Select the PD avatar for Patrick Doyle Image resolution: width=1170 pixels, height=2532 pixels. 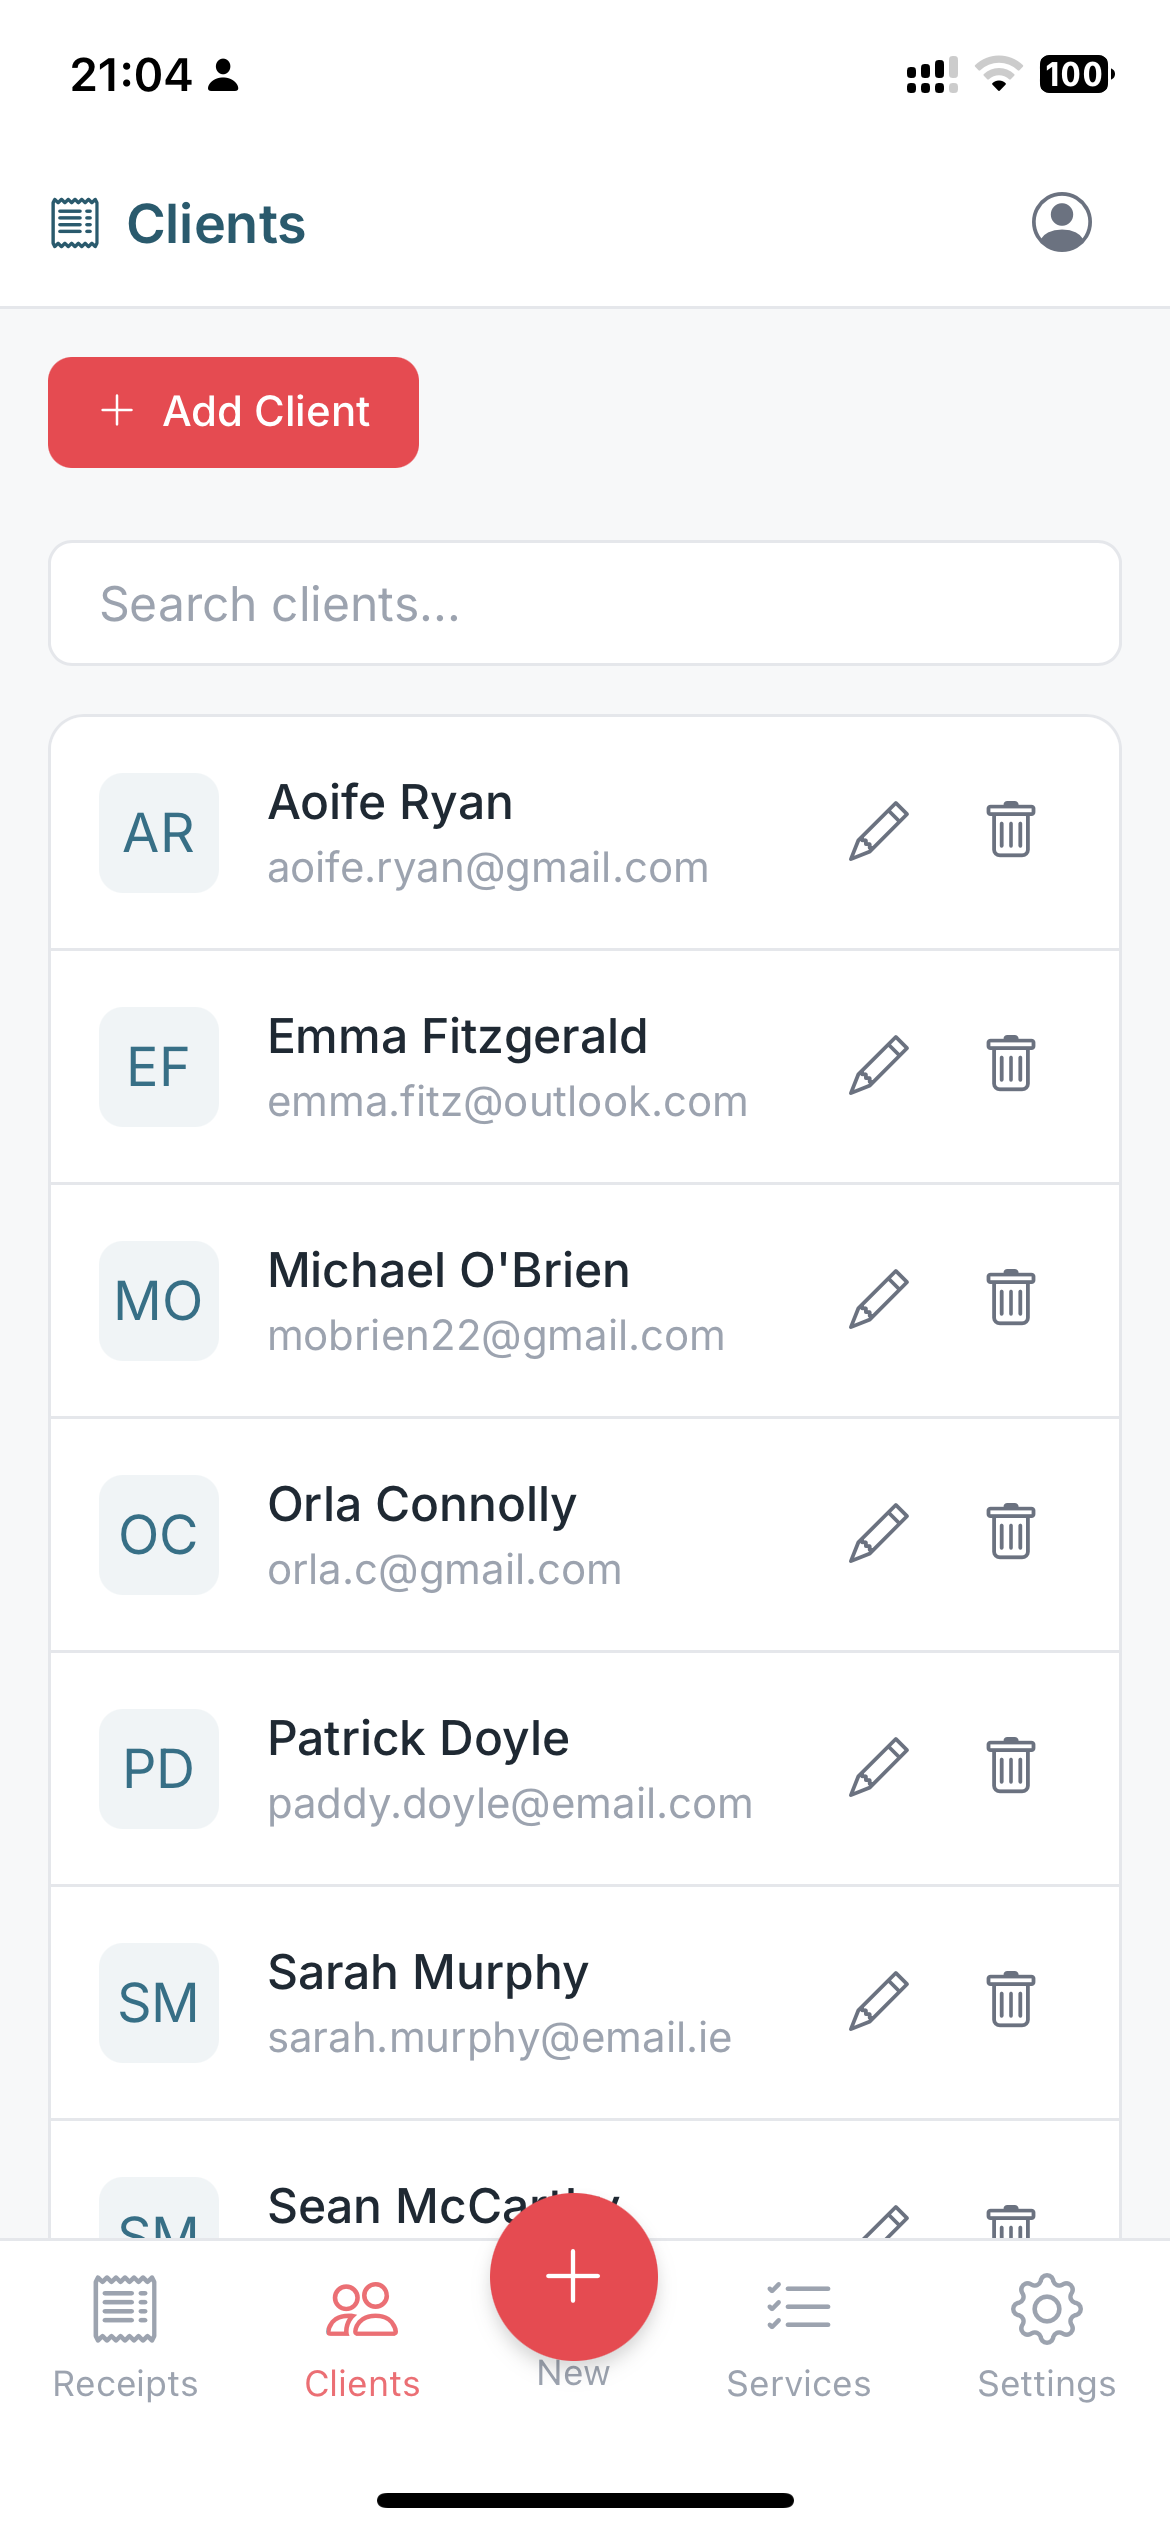(159, 1768)
